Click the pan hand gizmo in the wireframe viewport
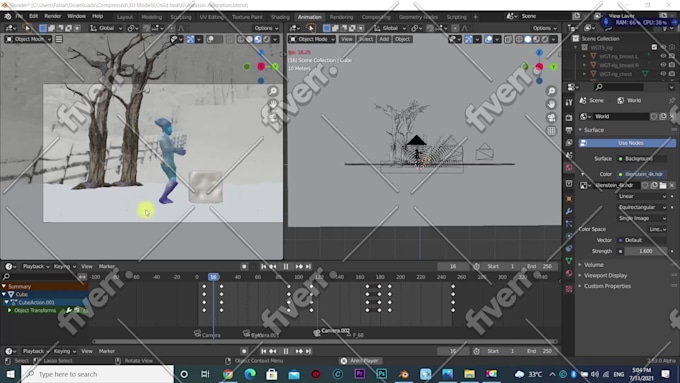This screenshot has width=680, height=383. click(551, 105)
